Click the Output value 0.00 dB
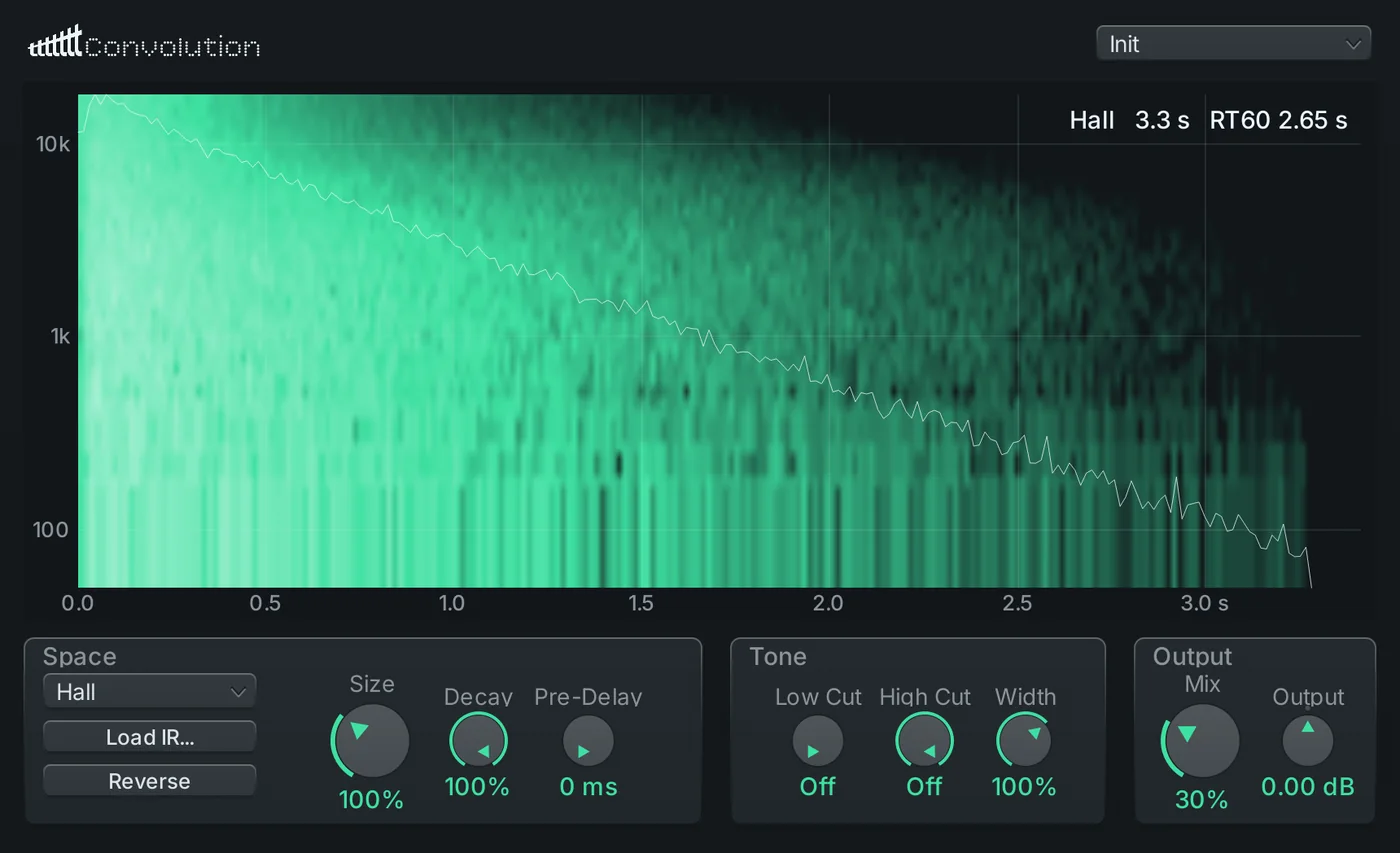This screenshot has width=1400, height=853. pyautogui.click(x=1308, y=787)
